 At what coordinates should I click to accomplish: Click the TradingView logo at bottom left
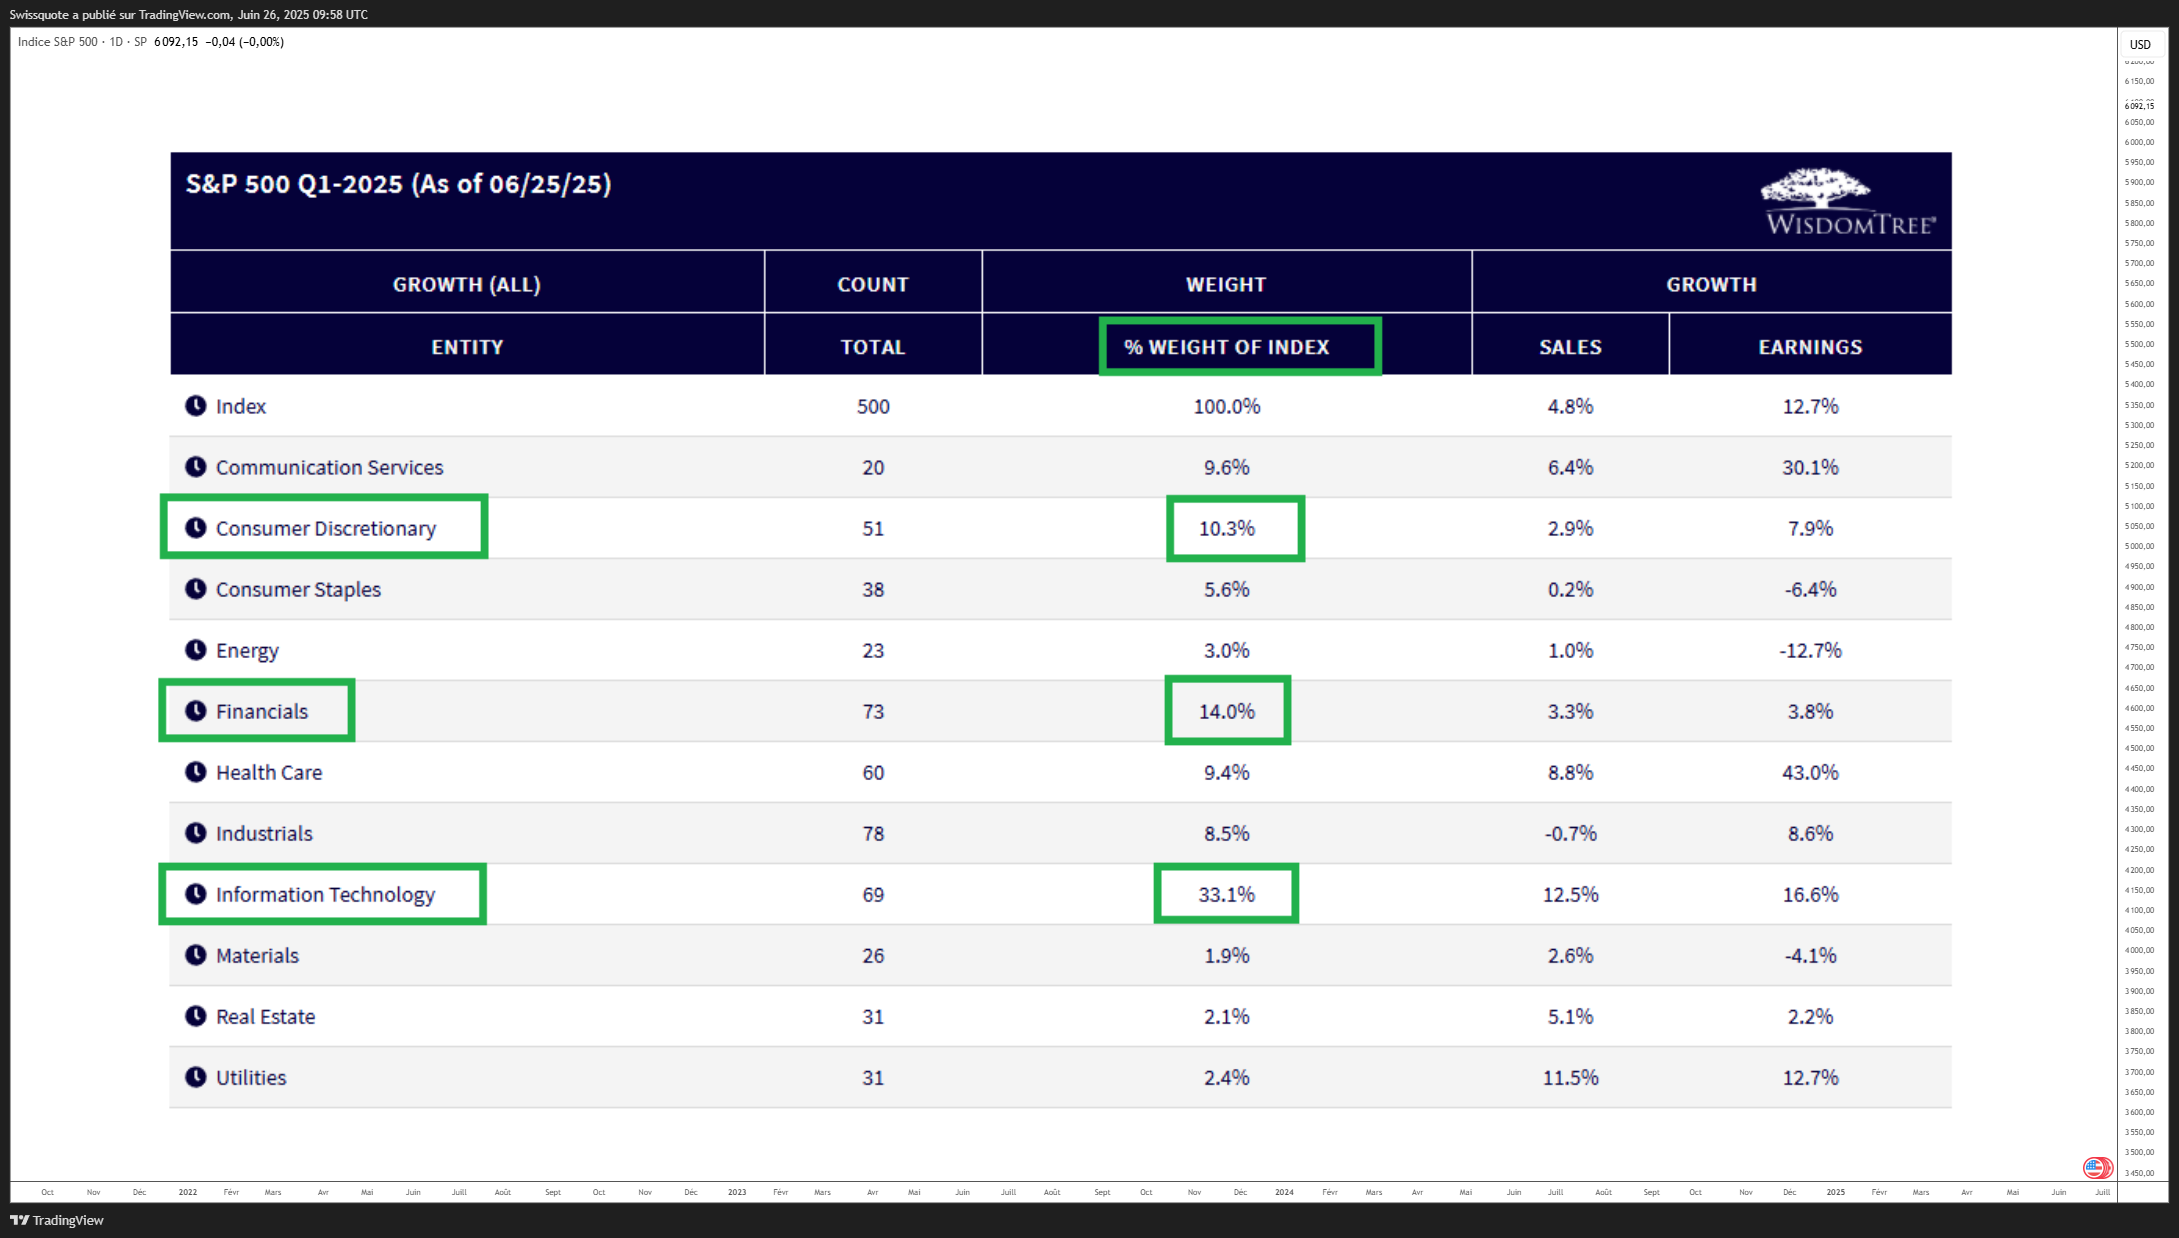(57, 1220)
